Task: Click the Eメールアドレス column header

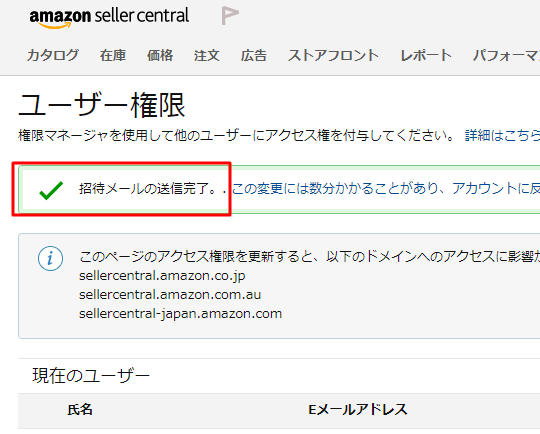Action: tap(357, 410)
